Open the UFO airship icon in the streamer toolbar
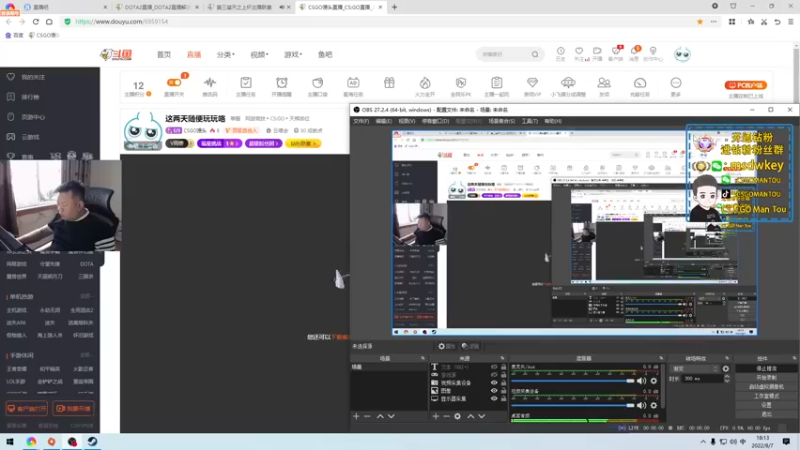The height and width of the screenshot is (450, 800). (568, 83)
